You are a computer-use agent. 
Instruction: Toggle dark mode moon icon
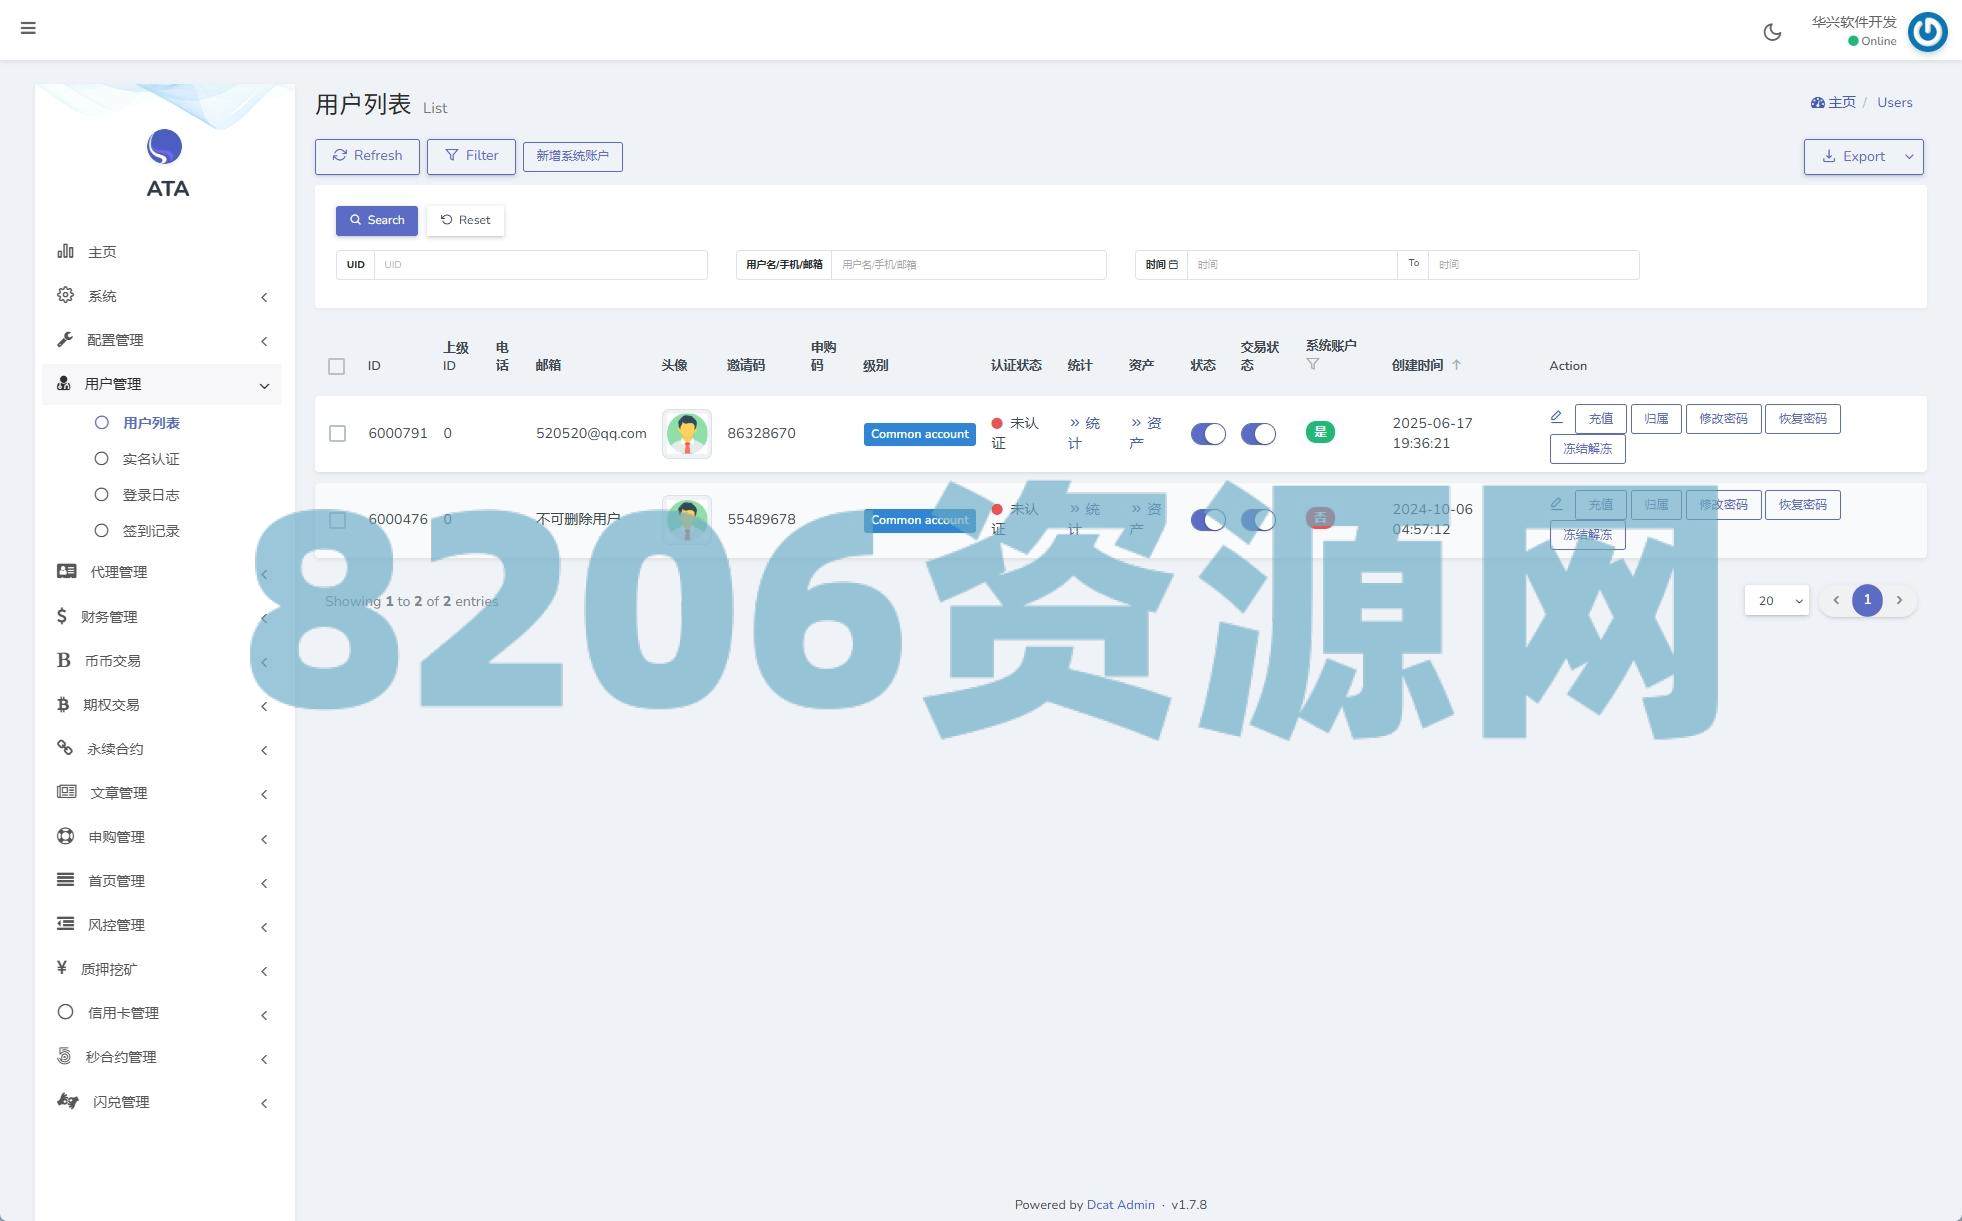click(1772, 32)
